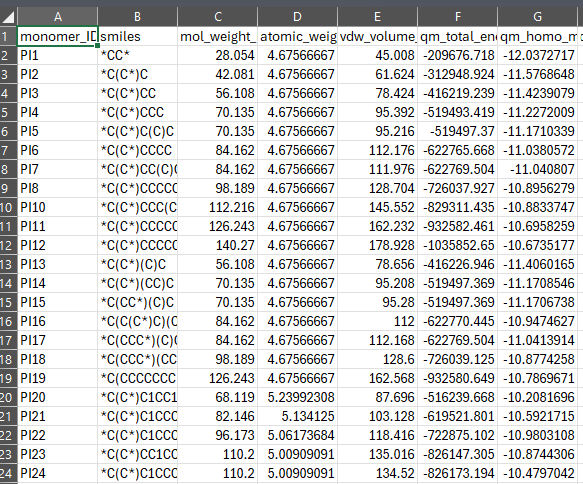Select cell PI19

coord(58,378)
